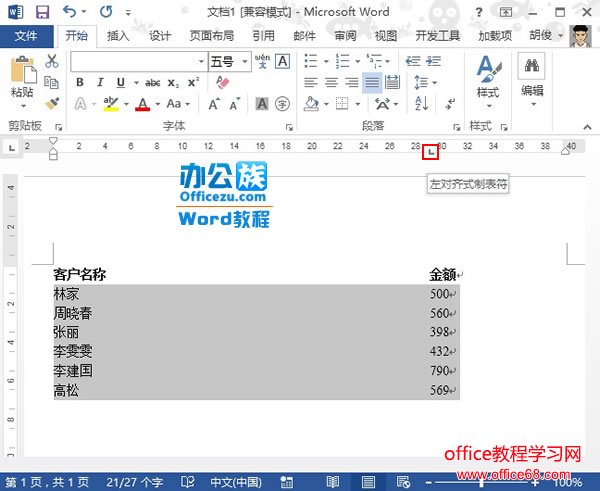Image resolution: width=600 pixels, height=491 pixels.
Task: Toggle Italic formatting
Action: tap(100, 82)
